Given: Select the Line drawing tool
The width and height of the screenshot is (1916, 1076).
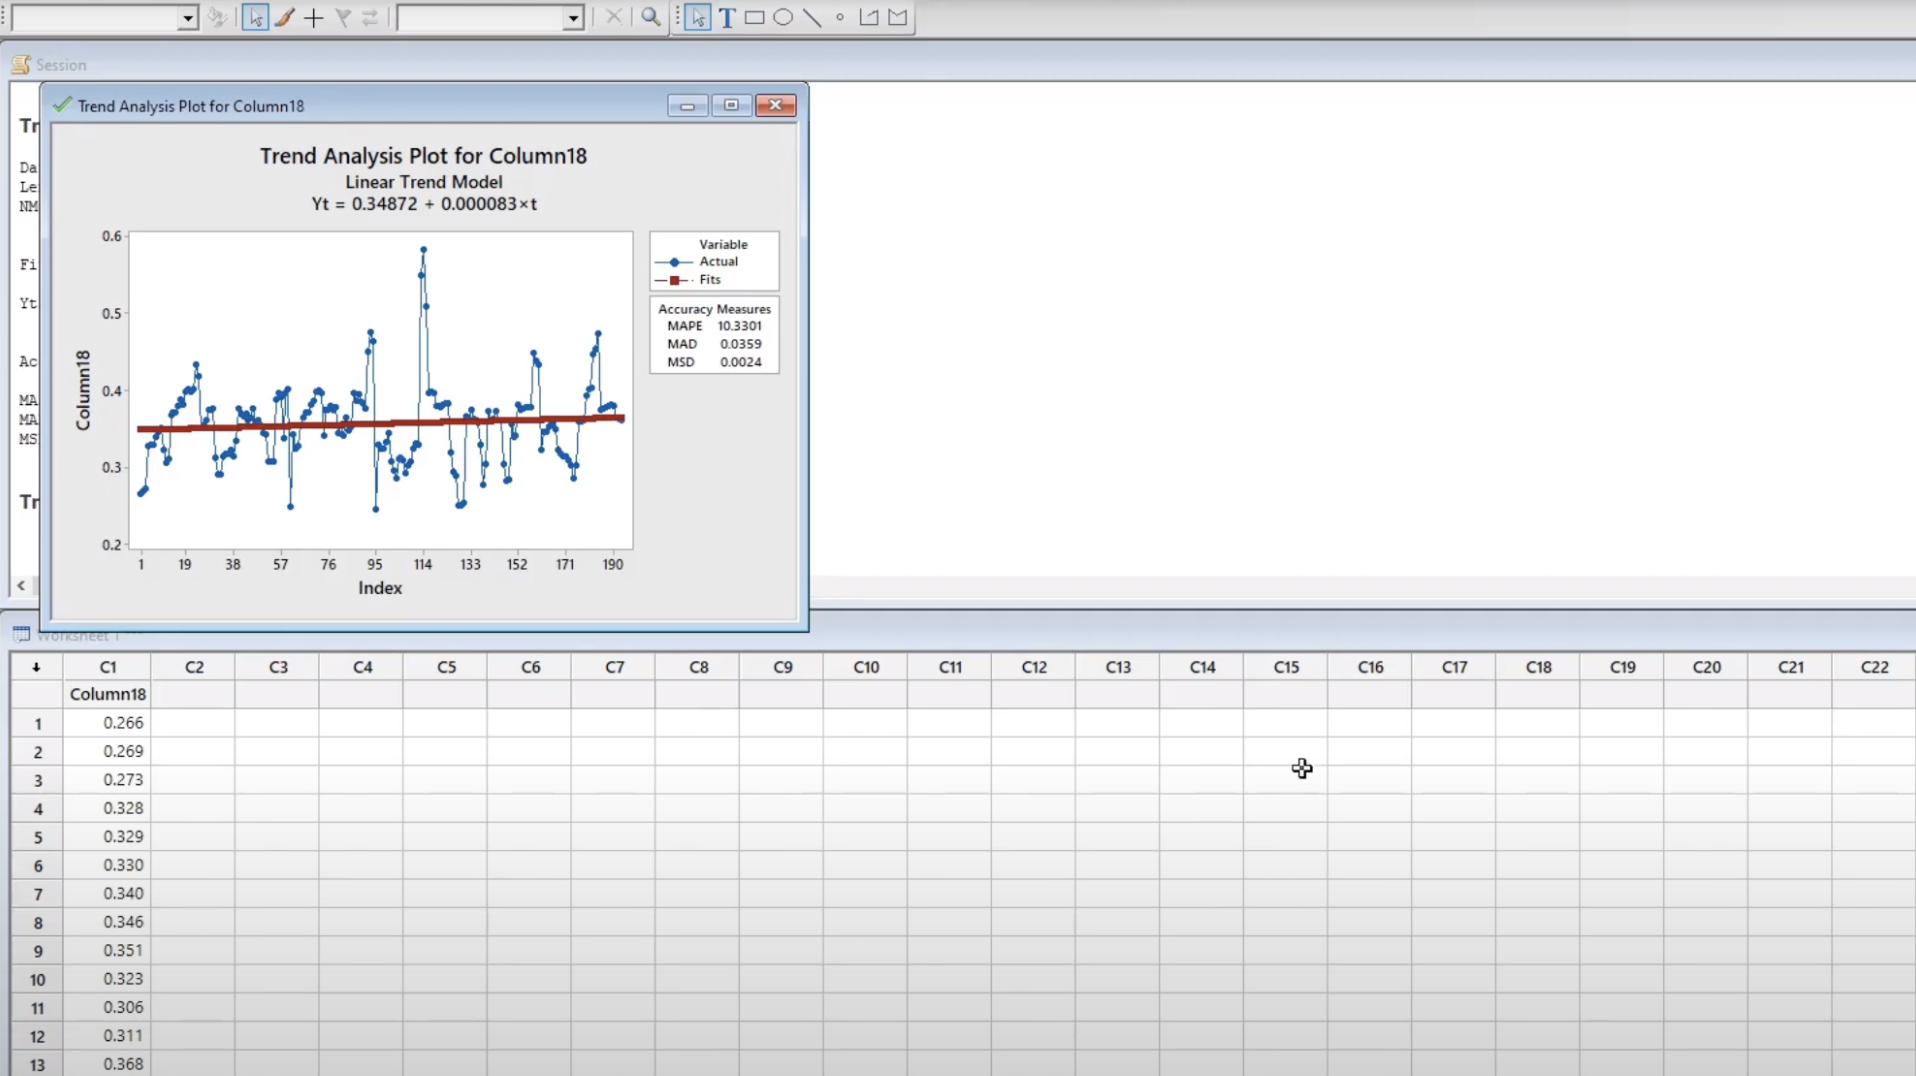Looking at the screenshot, I should tap(812, 18).
